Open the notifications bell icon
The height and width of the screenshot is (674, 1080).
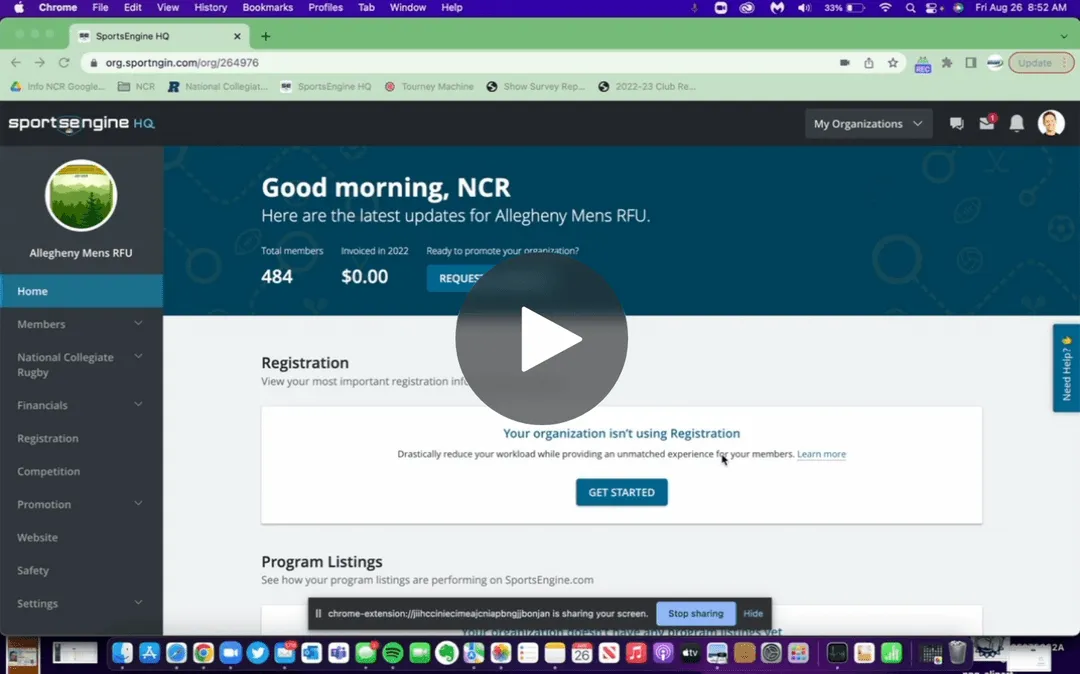1017,123
